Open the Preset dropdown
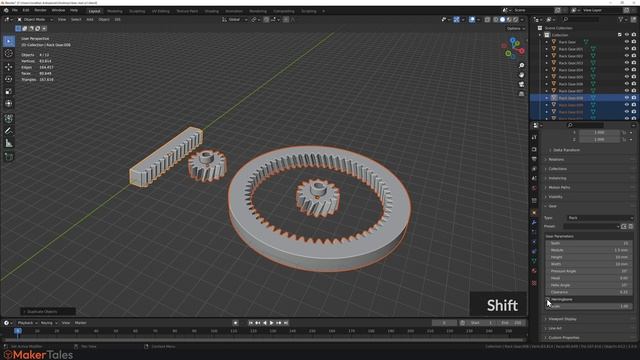 [x=592, y=227]
